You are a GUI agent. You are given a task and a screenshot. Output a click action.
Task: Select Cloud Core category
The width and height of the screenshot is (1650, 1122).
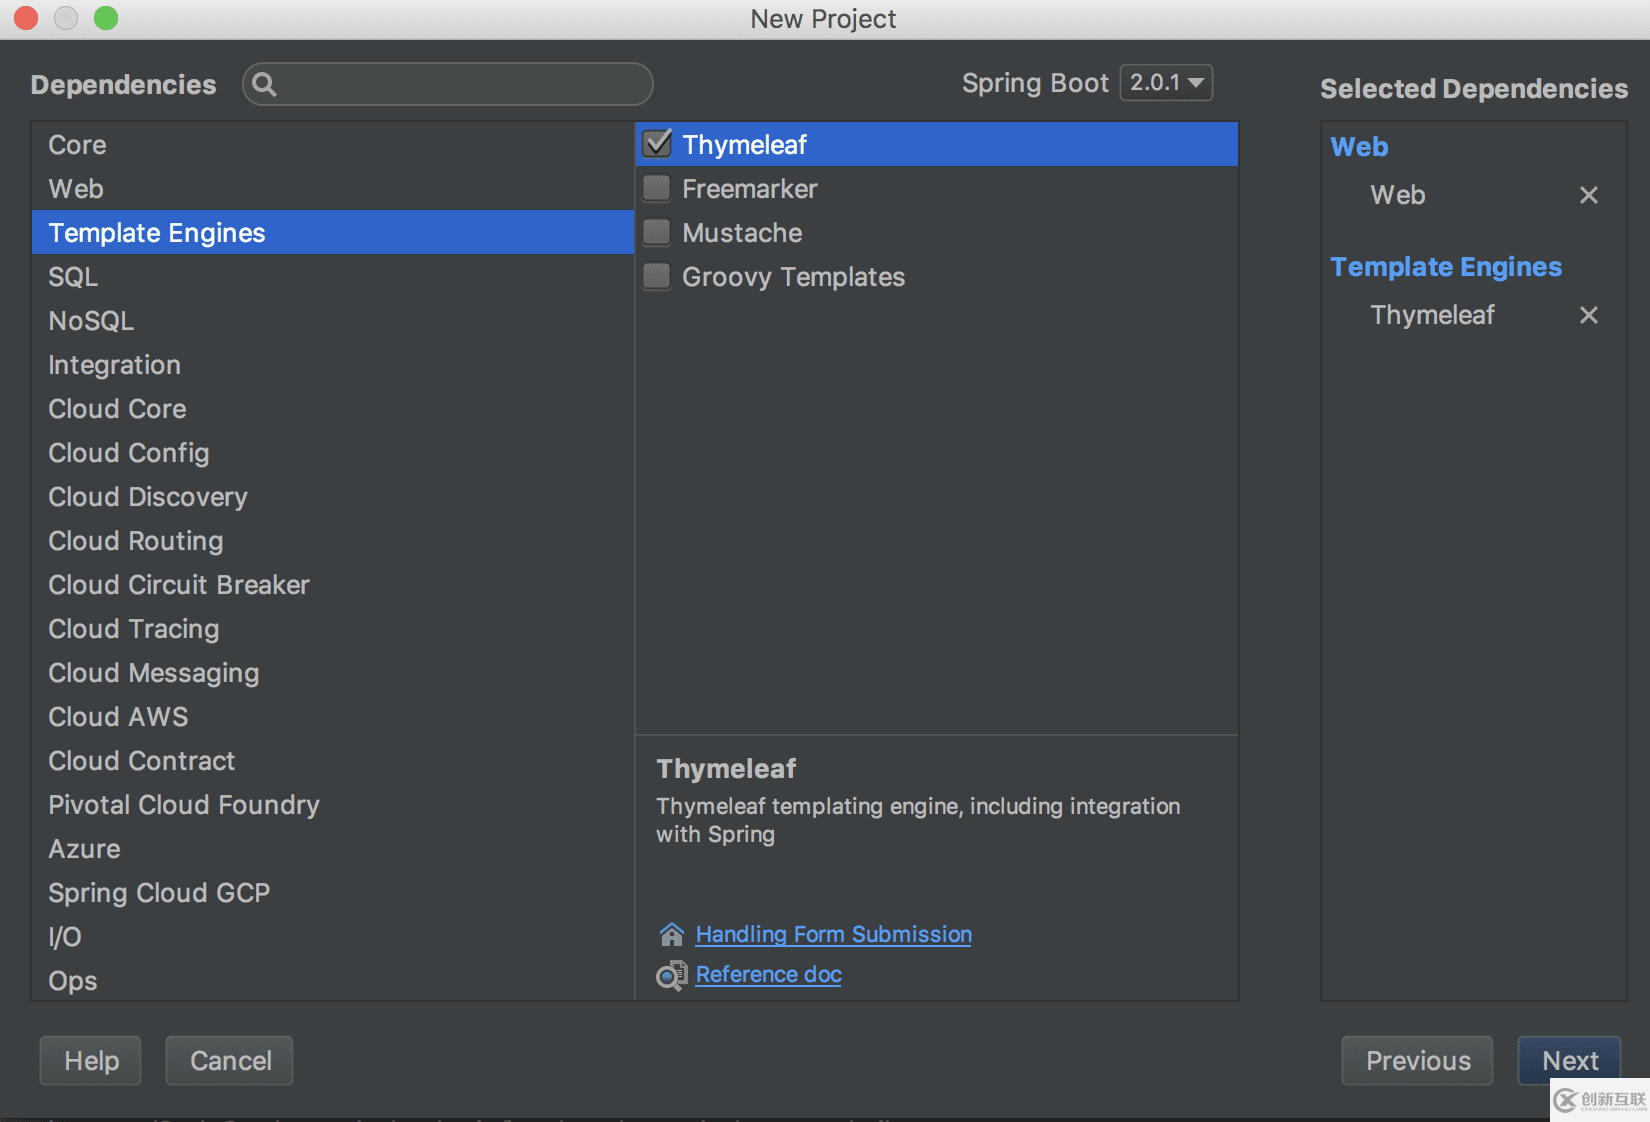tap(333, 409)
